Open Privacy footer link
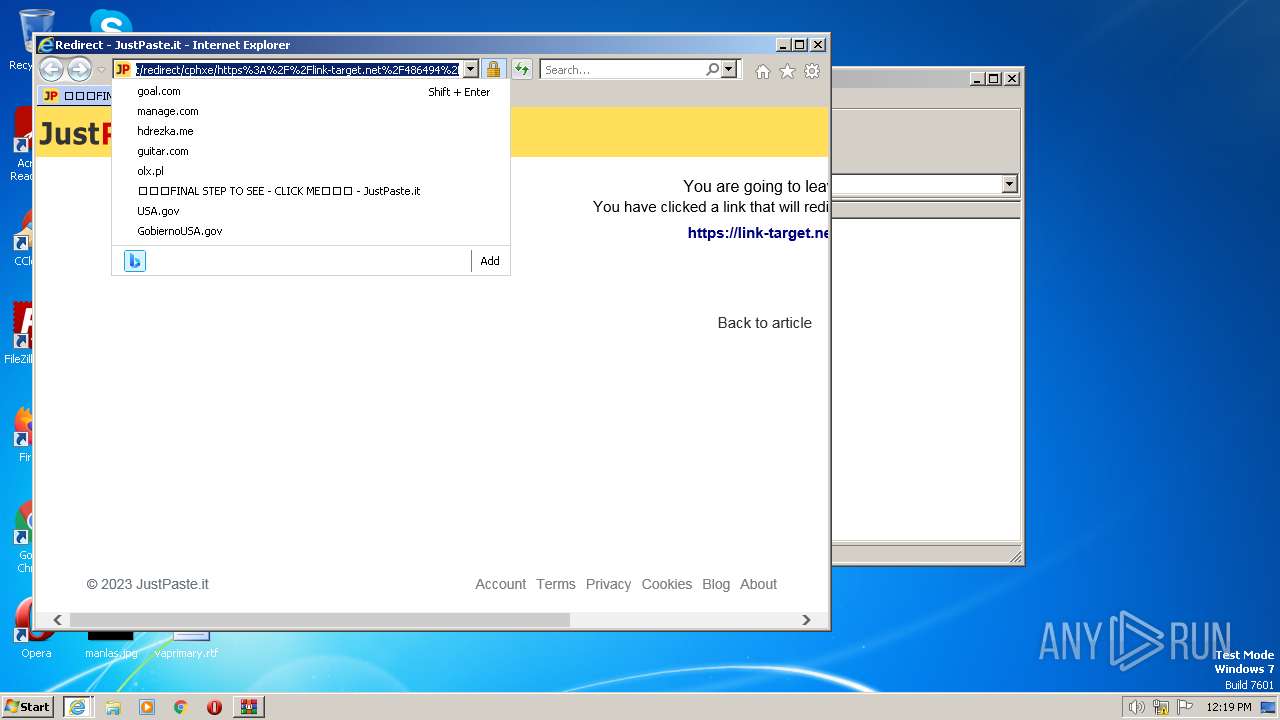Screen dimensions: 1280x720 (x=608, y=584)
